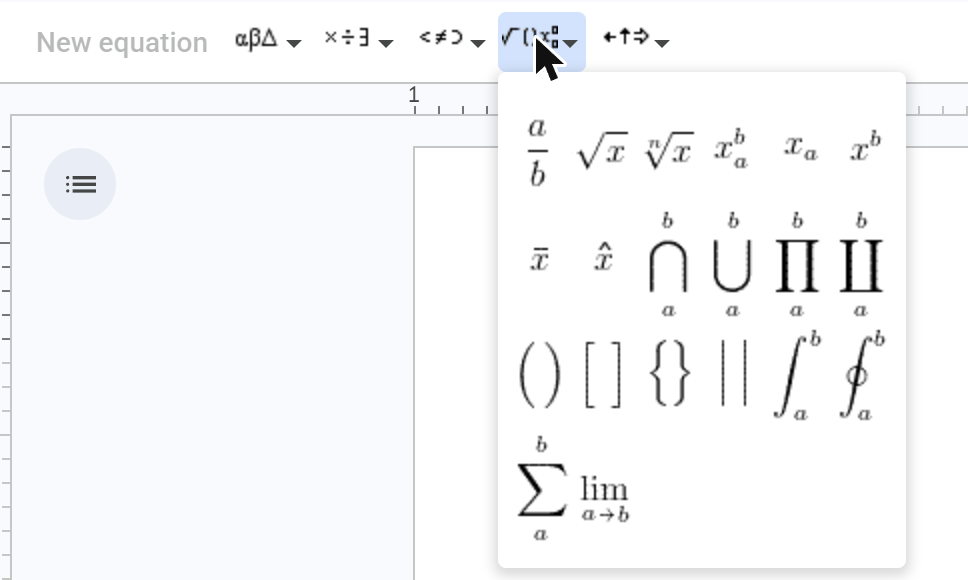The height and width of the screenshot is (580, 968).
Task: Insert the big union operator
Action: coord(732,265)
